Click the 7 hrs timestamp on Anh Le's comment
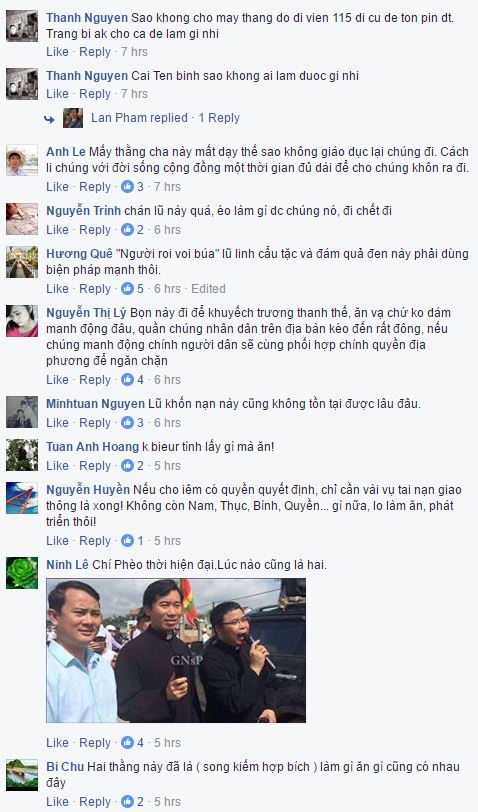Screen dimensions: 478x812 (167, 187)
